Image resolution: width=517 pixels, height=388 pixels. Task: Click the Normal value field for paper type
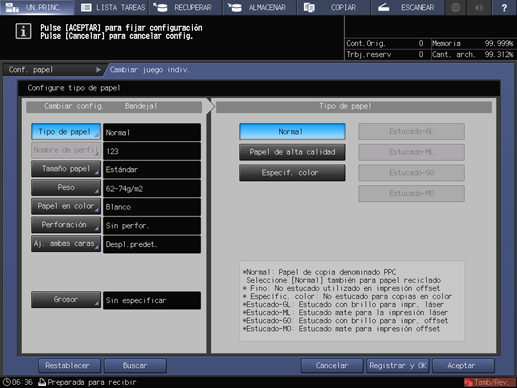(152, 132)
